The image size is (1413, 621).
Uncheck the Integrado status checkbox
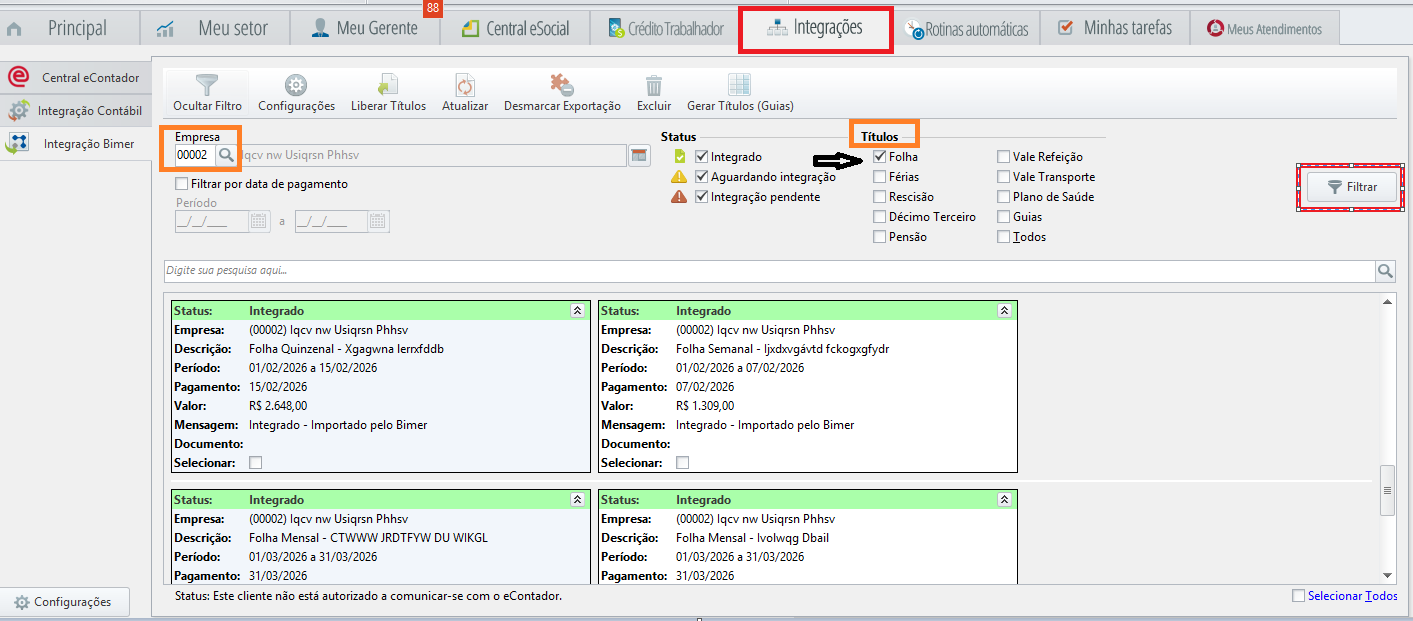[701, 157]
